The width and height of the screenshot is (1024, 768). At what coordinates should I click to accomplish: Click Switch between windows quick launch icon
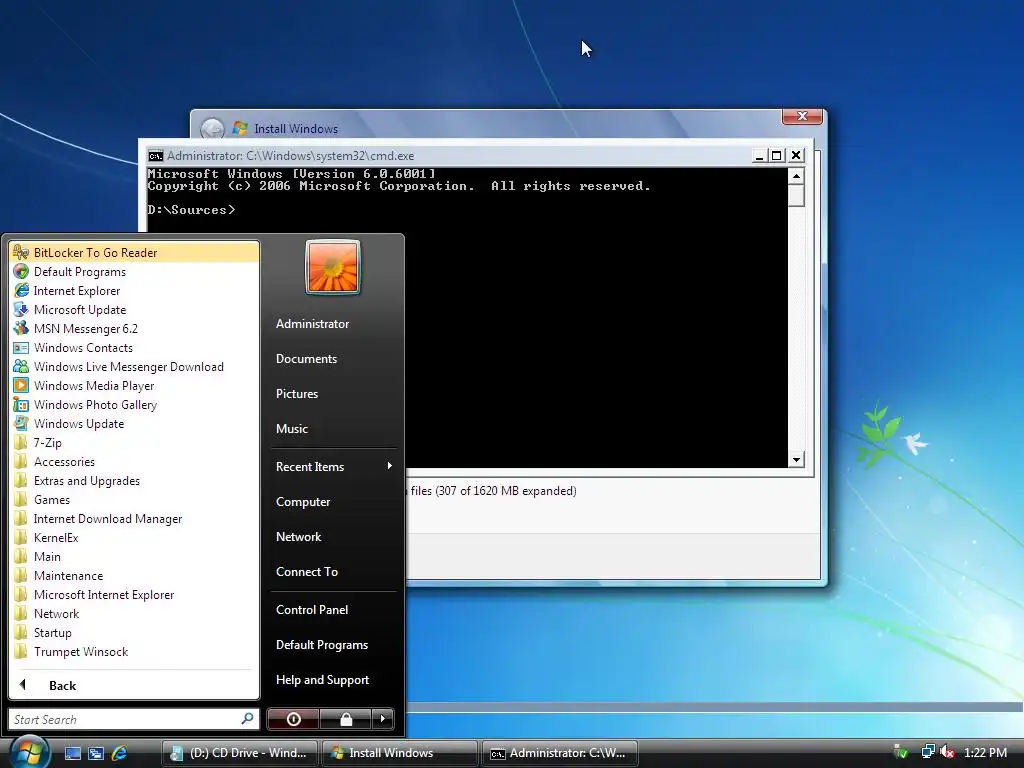tap(96, 753)
